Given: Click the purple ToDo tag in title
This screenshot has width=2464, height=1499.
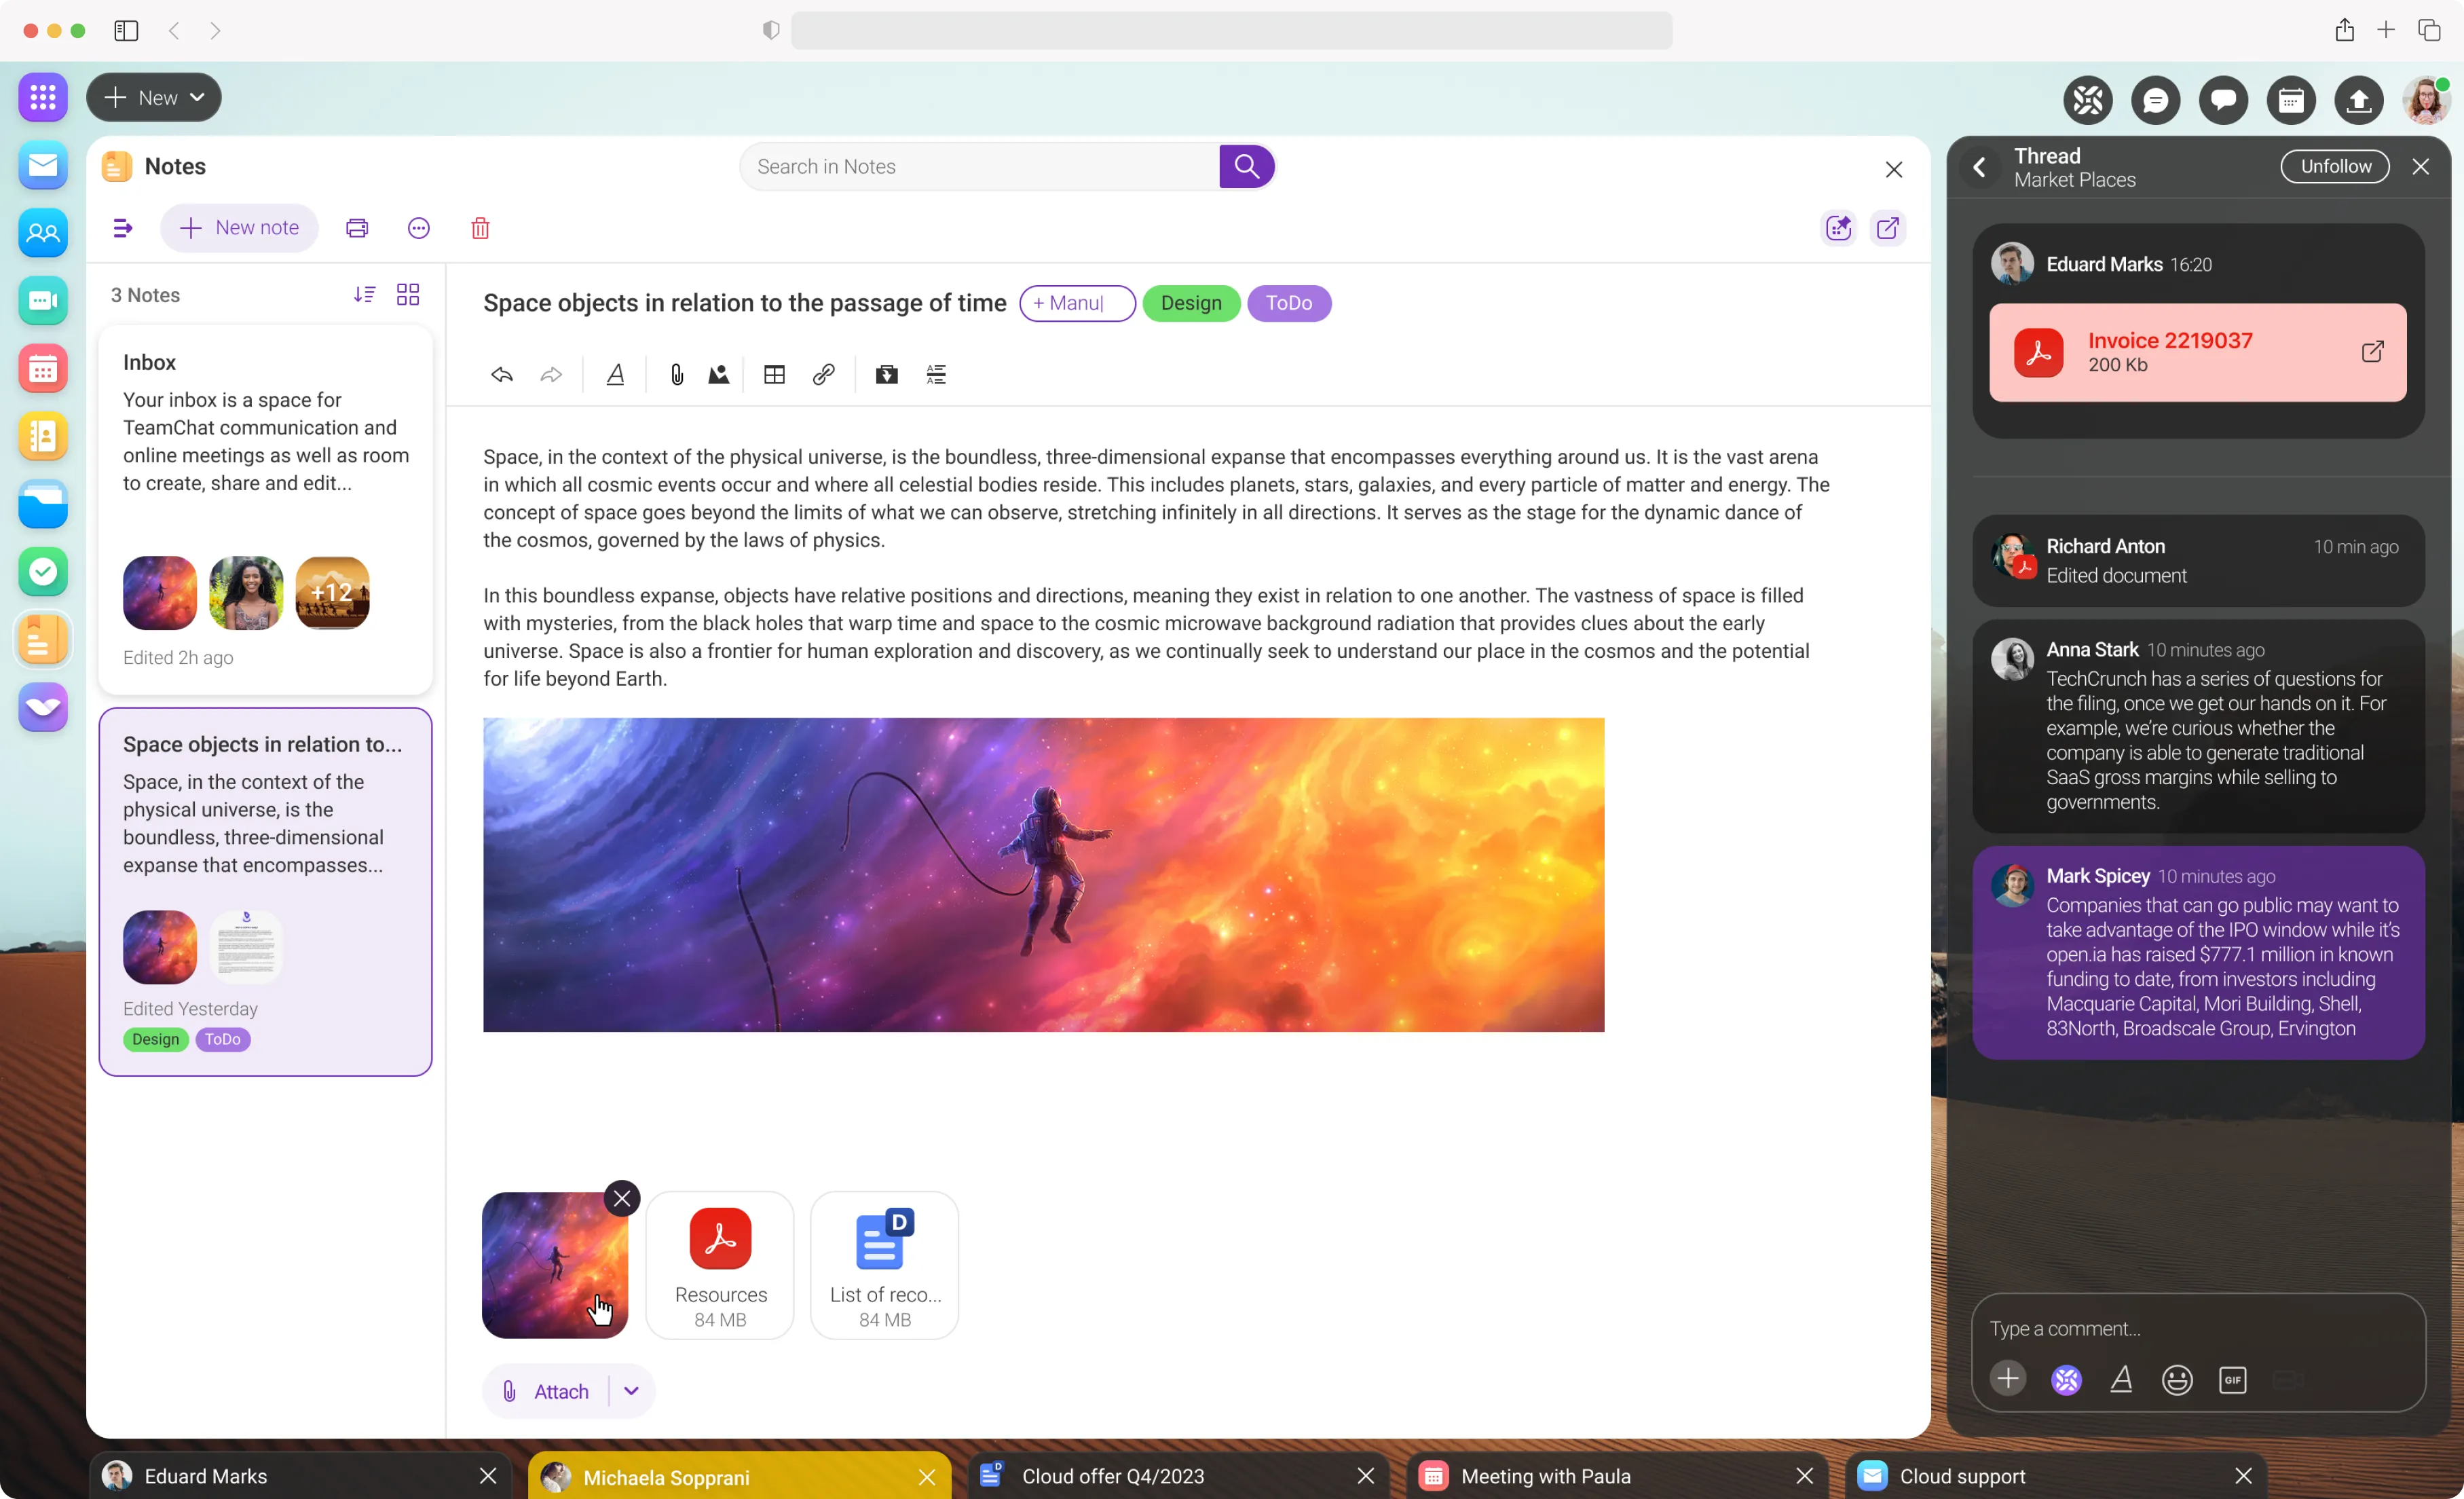Looking at the screenshot, I should point(1288,303).
